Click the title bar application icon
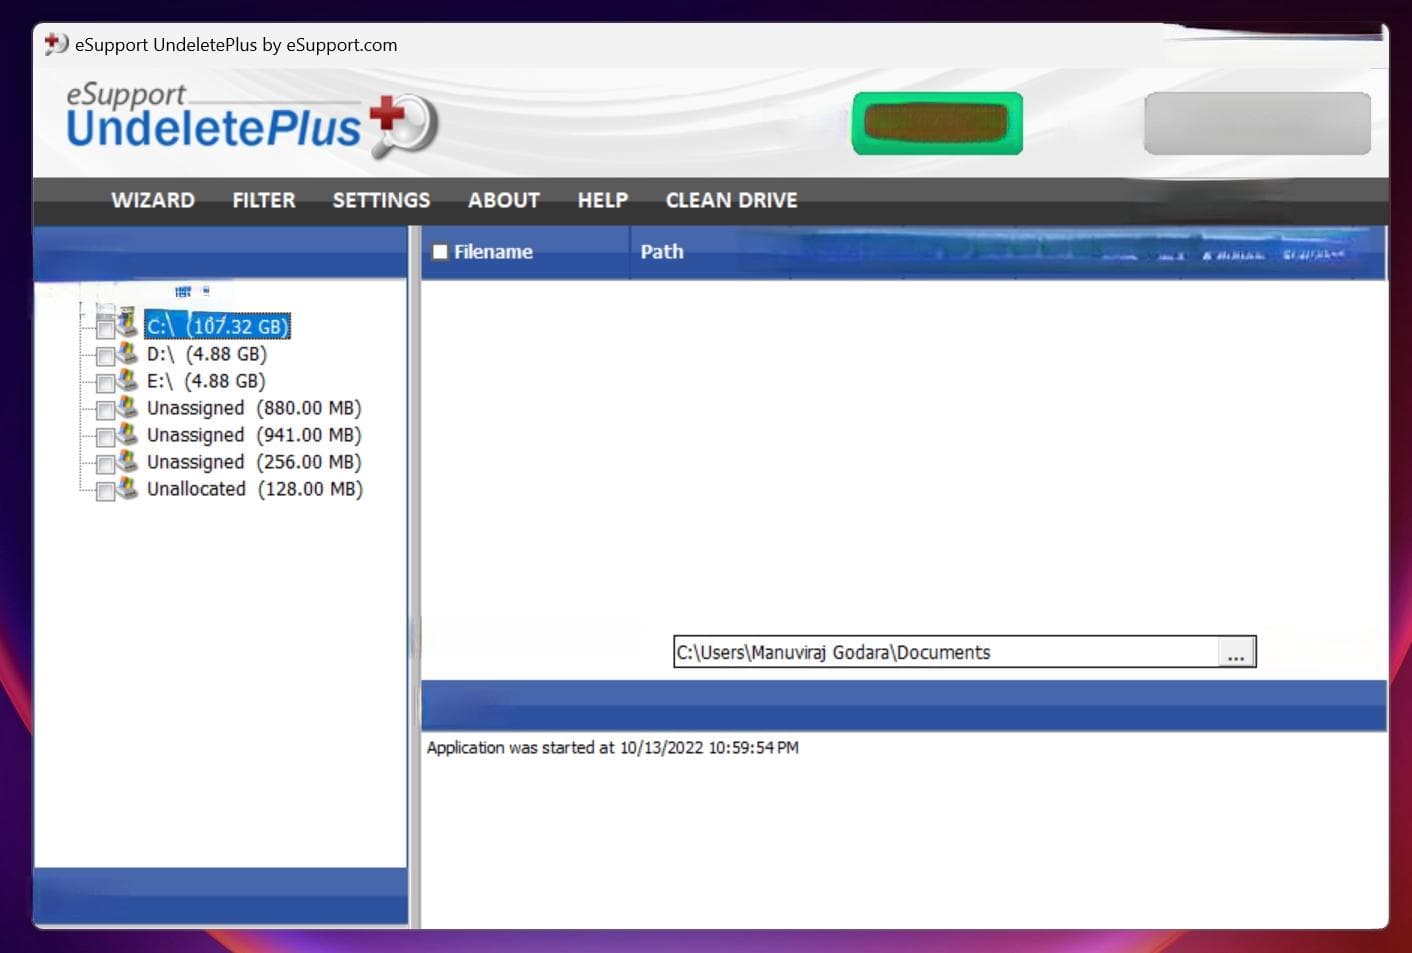This screenshot has width=1412, height=953. (x=56, y=44)
